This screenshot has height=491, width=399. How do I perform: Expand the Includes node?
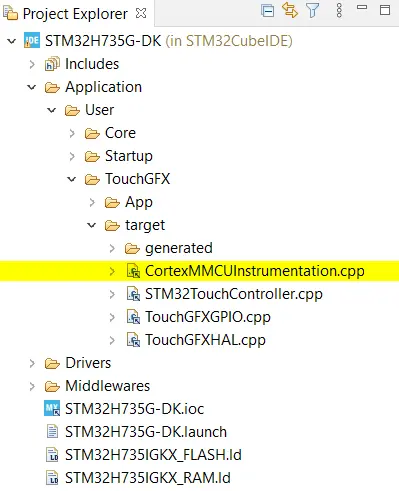pos(32,64)
